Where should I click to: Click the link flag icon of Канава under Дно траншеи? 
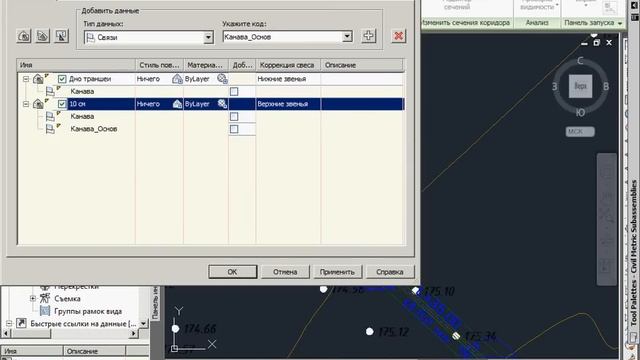click(50, 91)
